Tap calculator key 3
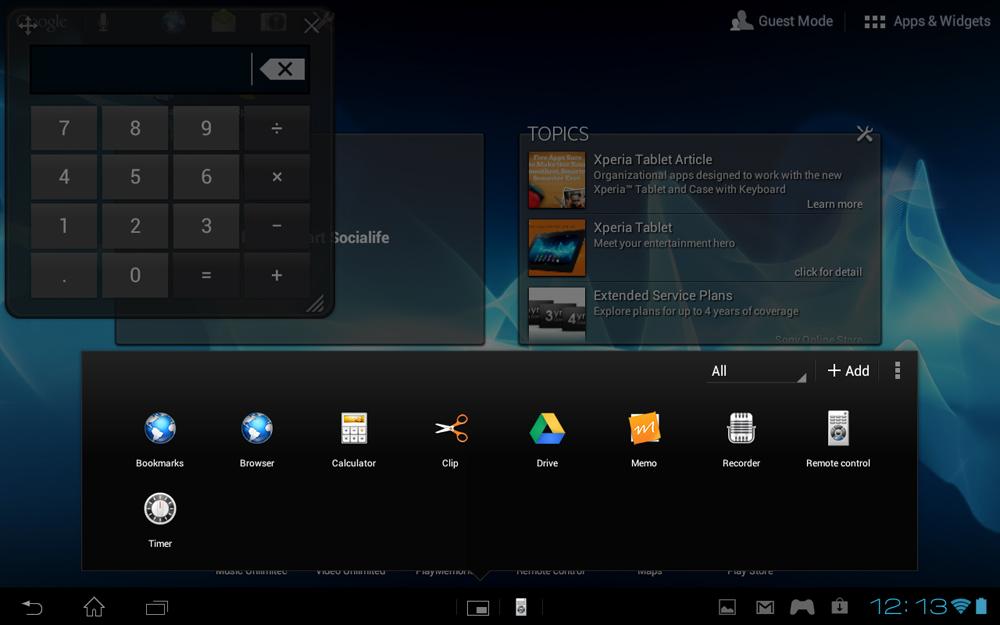The width and height of the screenshot is (1000, 625). [x=206, y=226]
